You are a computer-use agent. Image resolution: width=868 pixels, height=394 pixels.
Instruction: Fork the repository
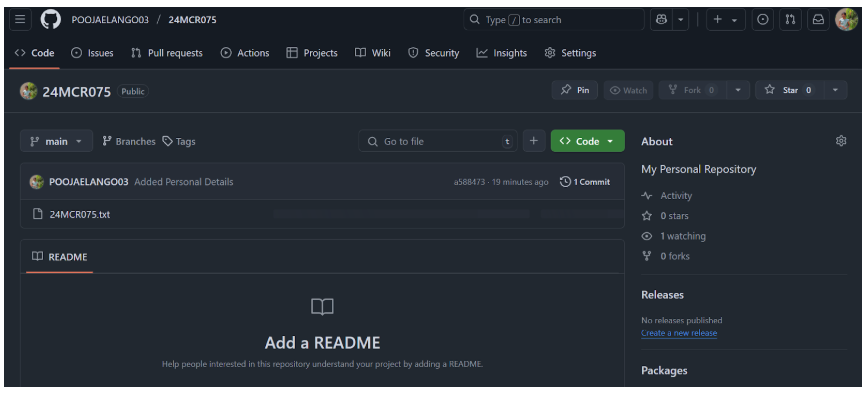[x=693, y=90]
